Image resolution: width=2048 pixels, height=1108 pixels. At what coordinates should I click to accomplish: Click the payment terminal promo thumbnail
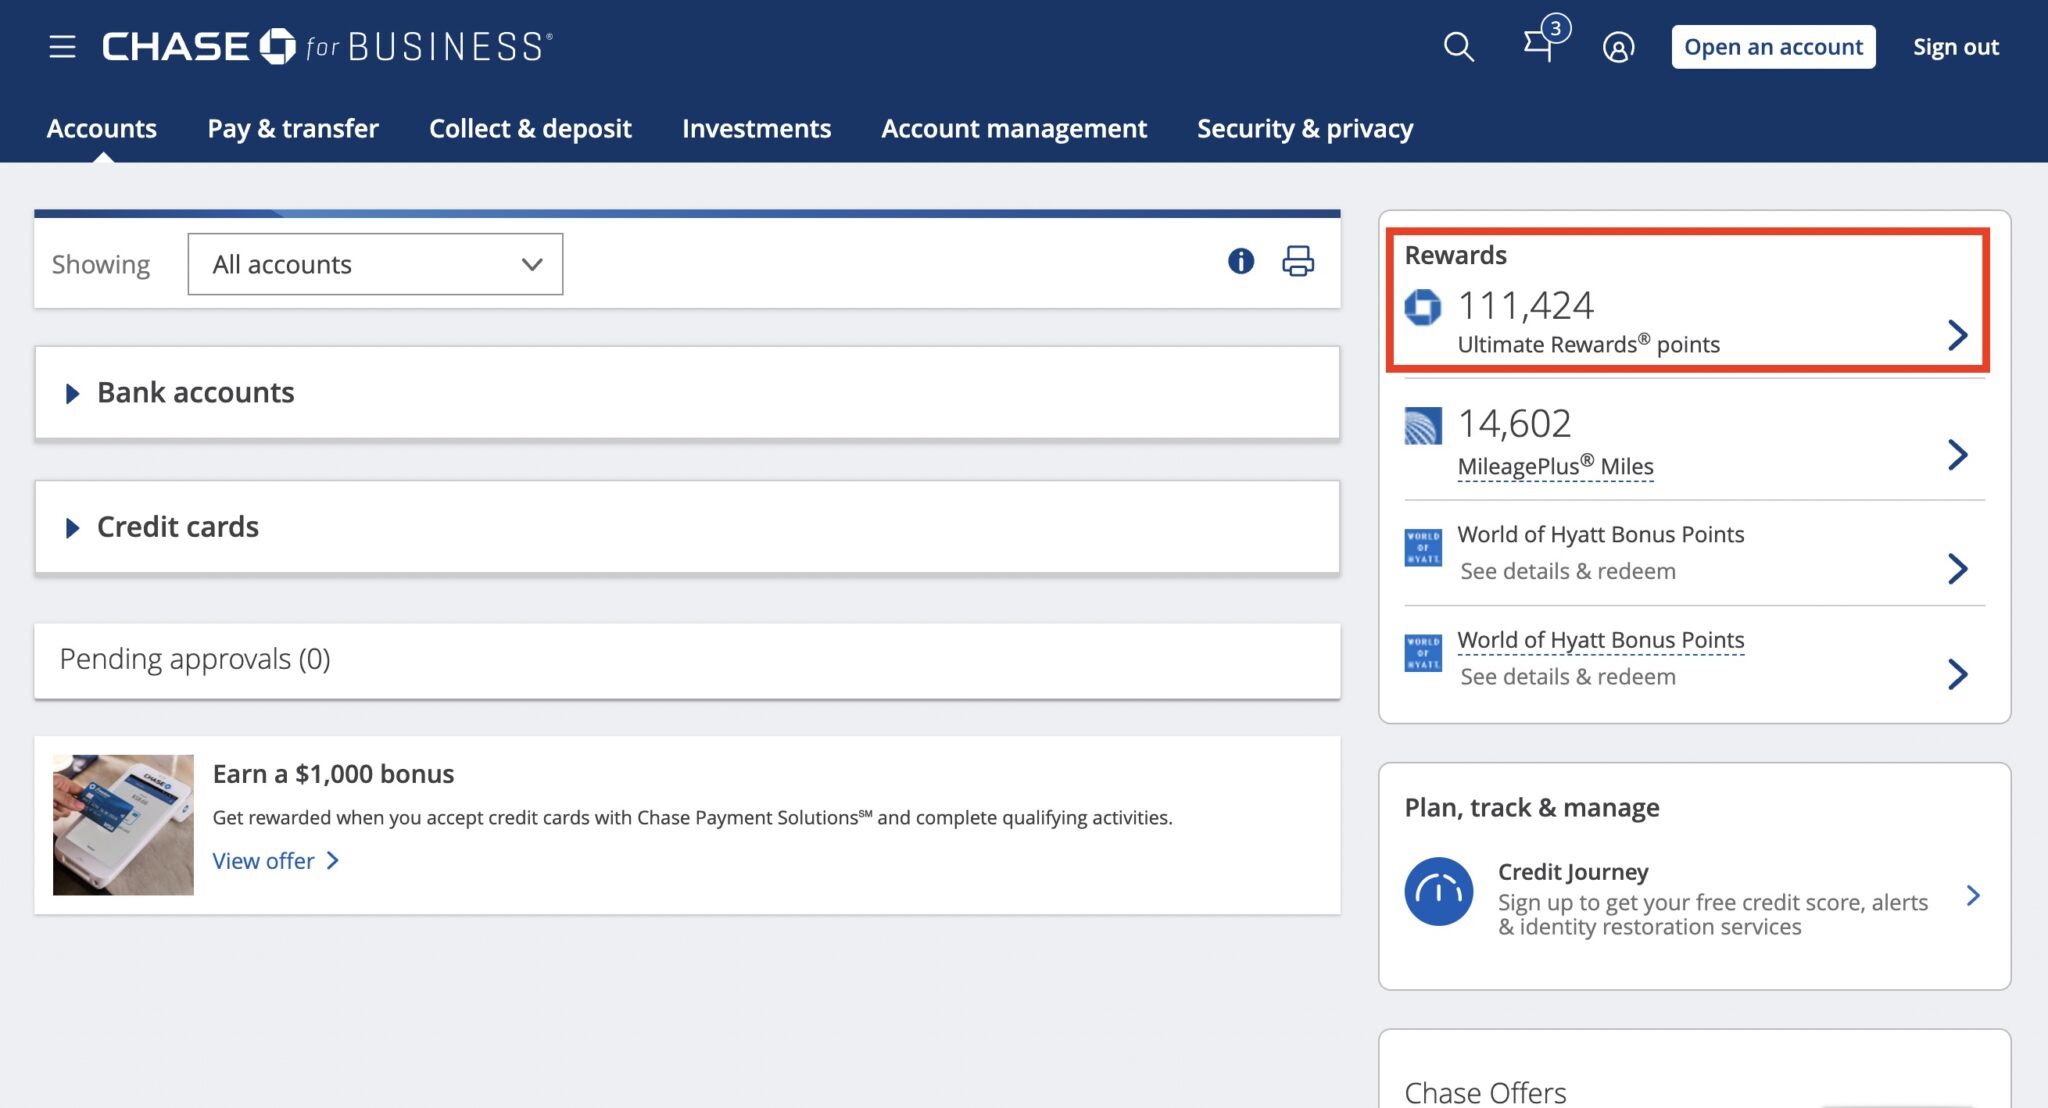[123, 822]
